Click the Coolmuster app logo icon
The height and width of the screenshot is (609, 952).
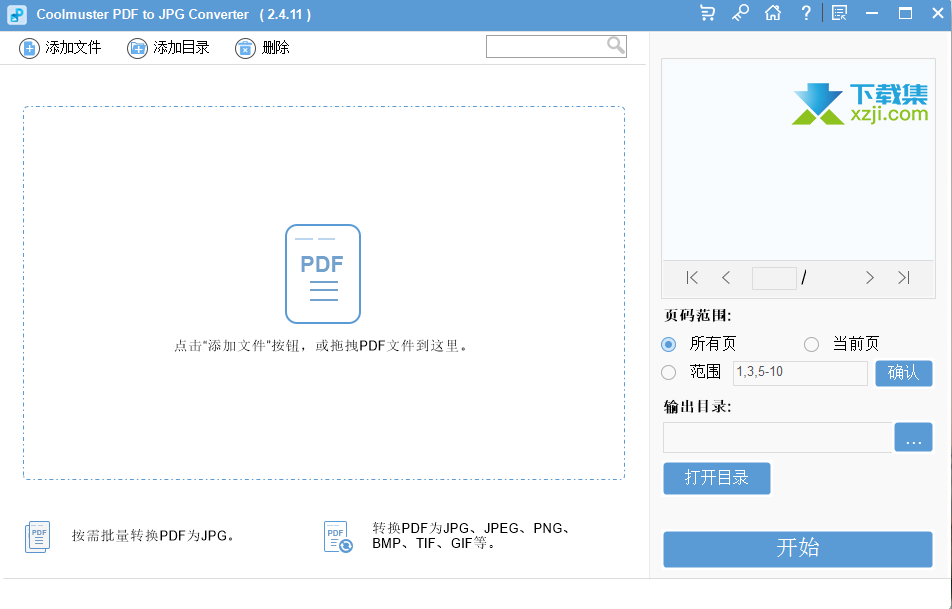[x=17, y=15]
